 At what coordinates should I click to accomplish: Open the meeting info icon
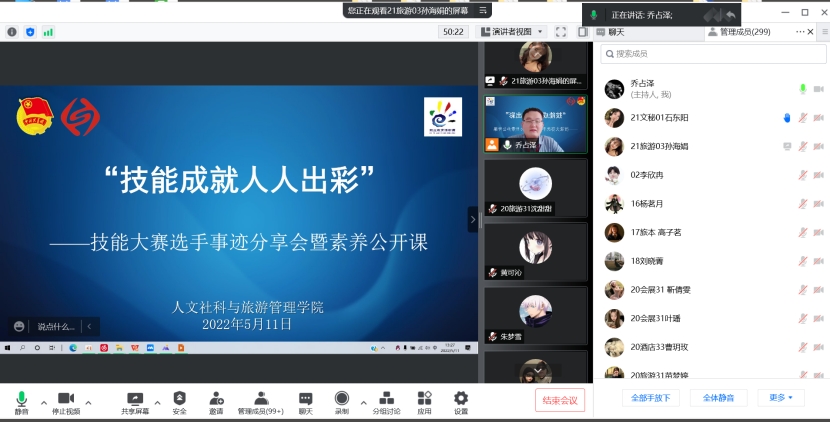12,32
